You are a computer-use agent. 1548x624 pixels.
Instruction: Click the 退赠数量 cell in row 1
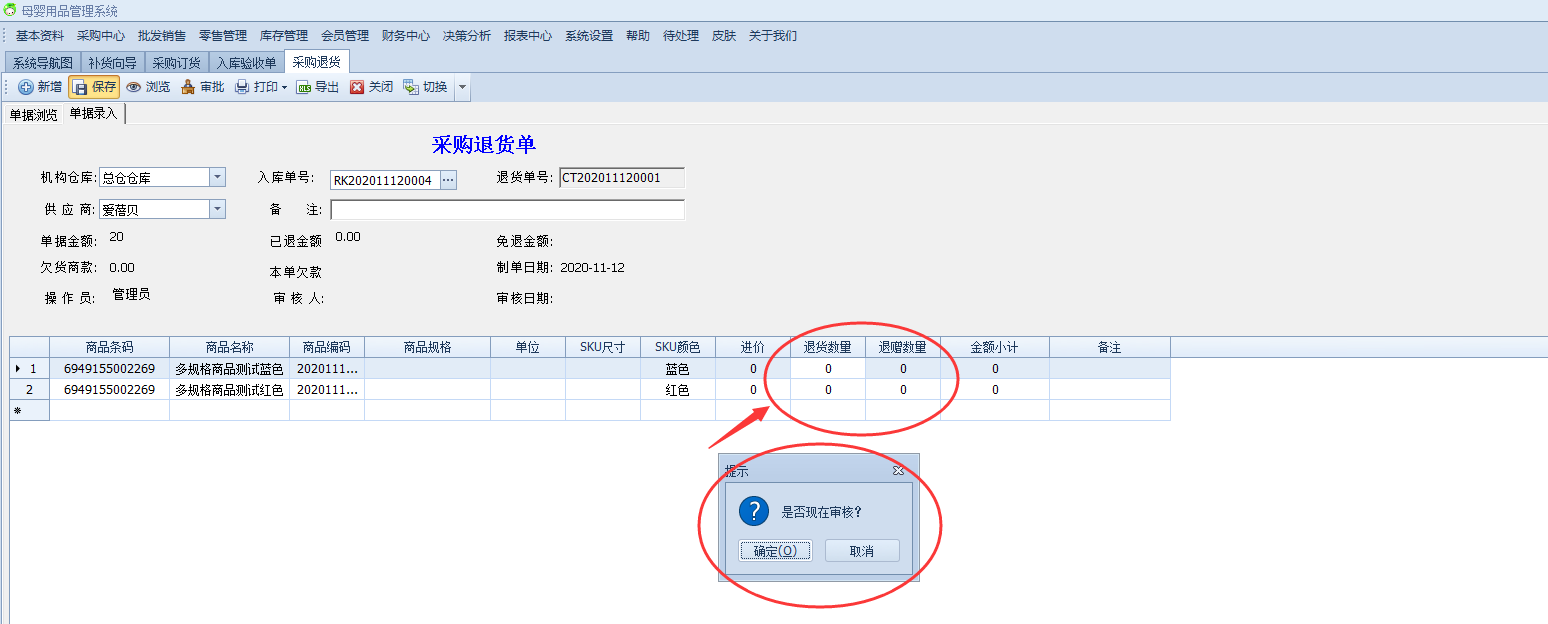pos(903,369)
